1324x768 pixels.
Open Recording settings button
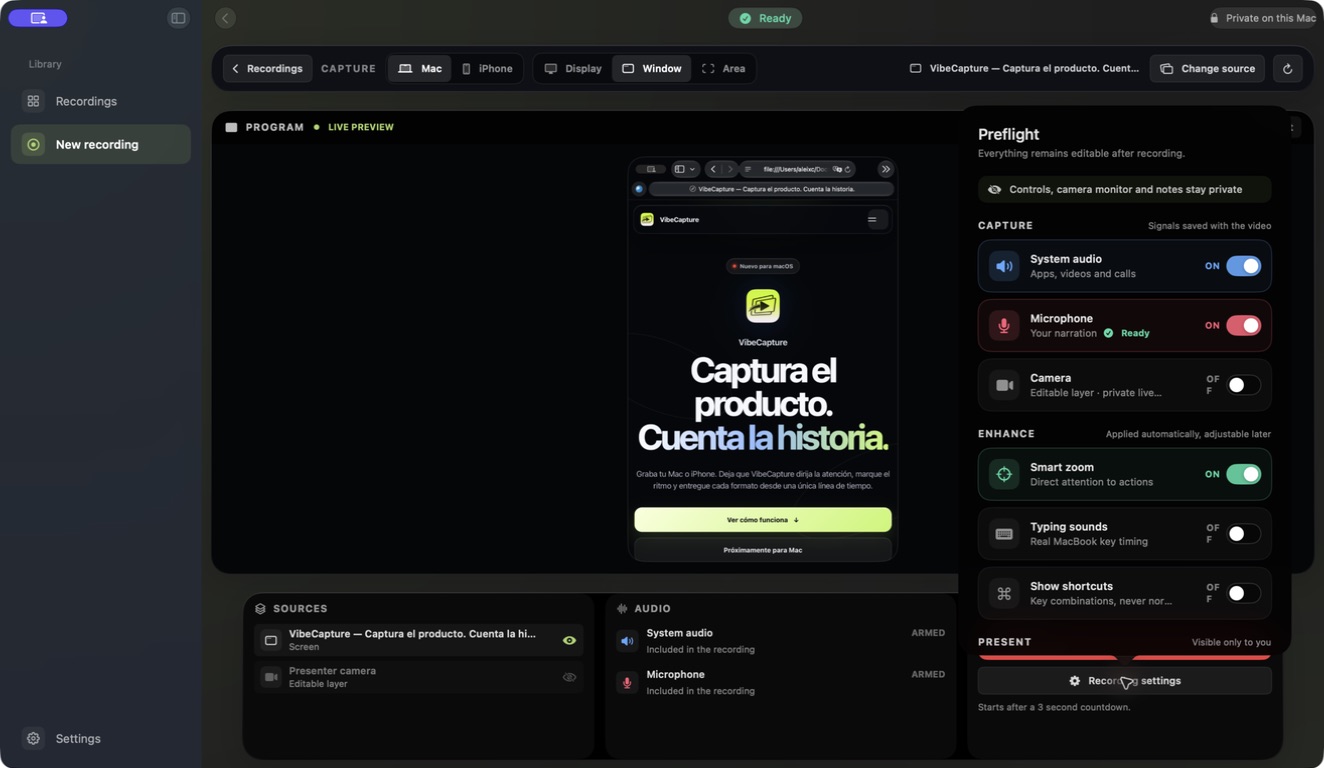coord(1124,681)
